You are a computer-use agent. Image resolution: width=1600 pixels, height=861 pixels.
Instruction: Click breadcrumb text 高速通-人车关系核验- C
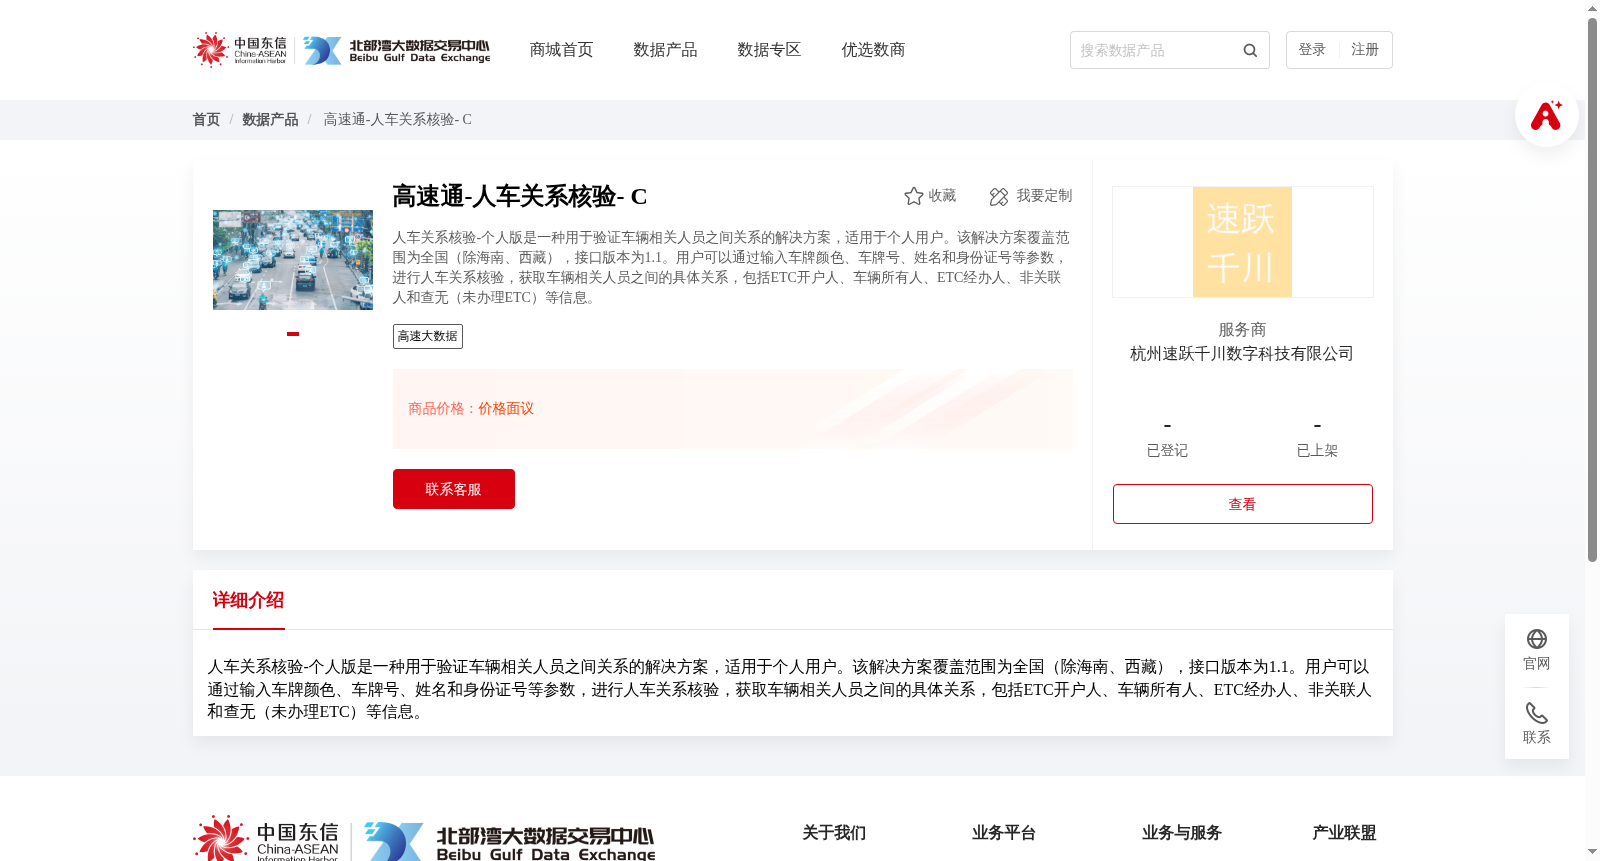coord(397,119)
